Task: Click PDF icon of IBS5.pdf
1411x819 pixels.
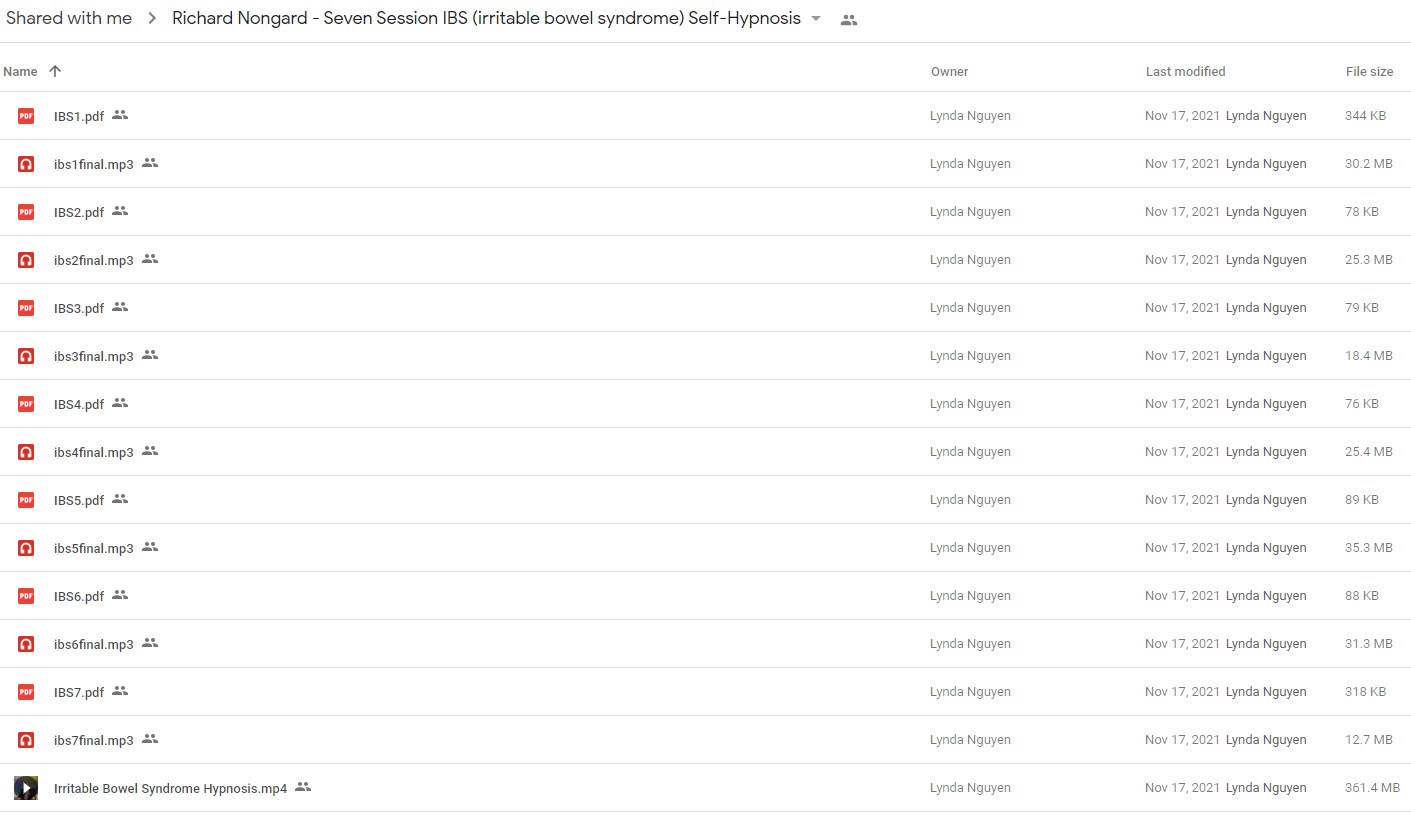Action: (26, 500)
